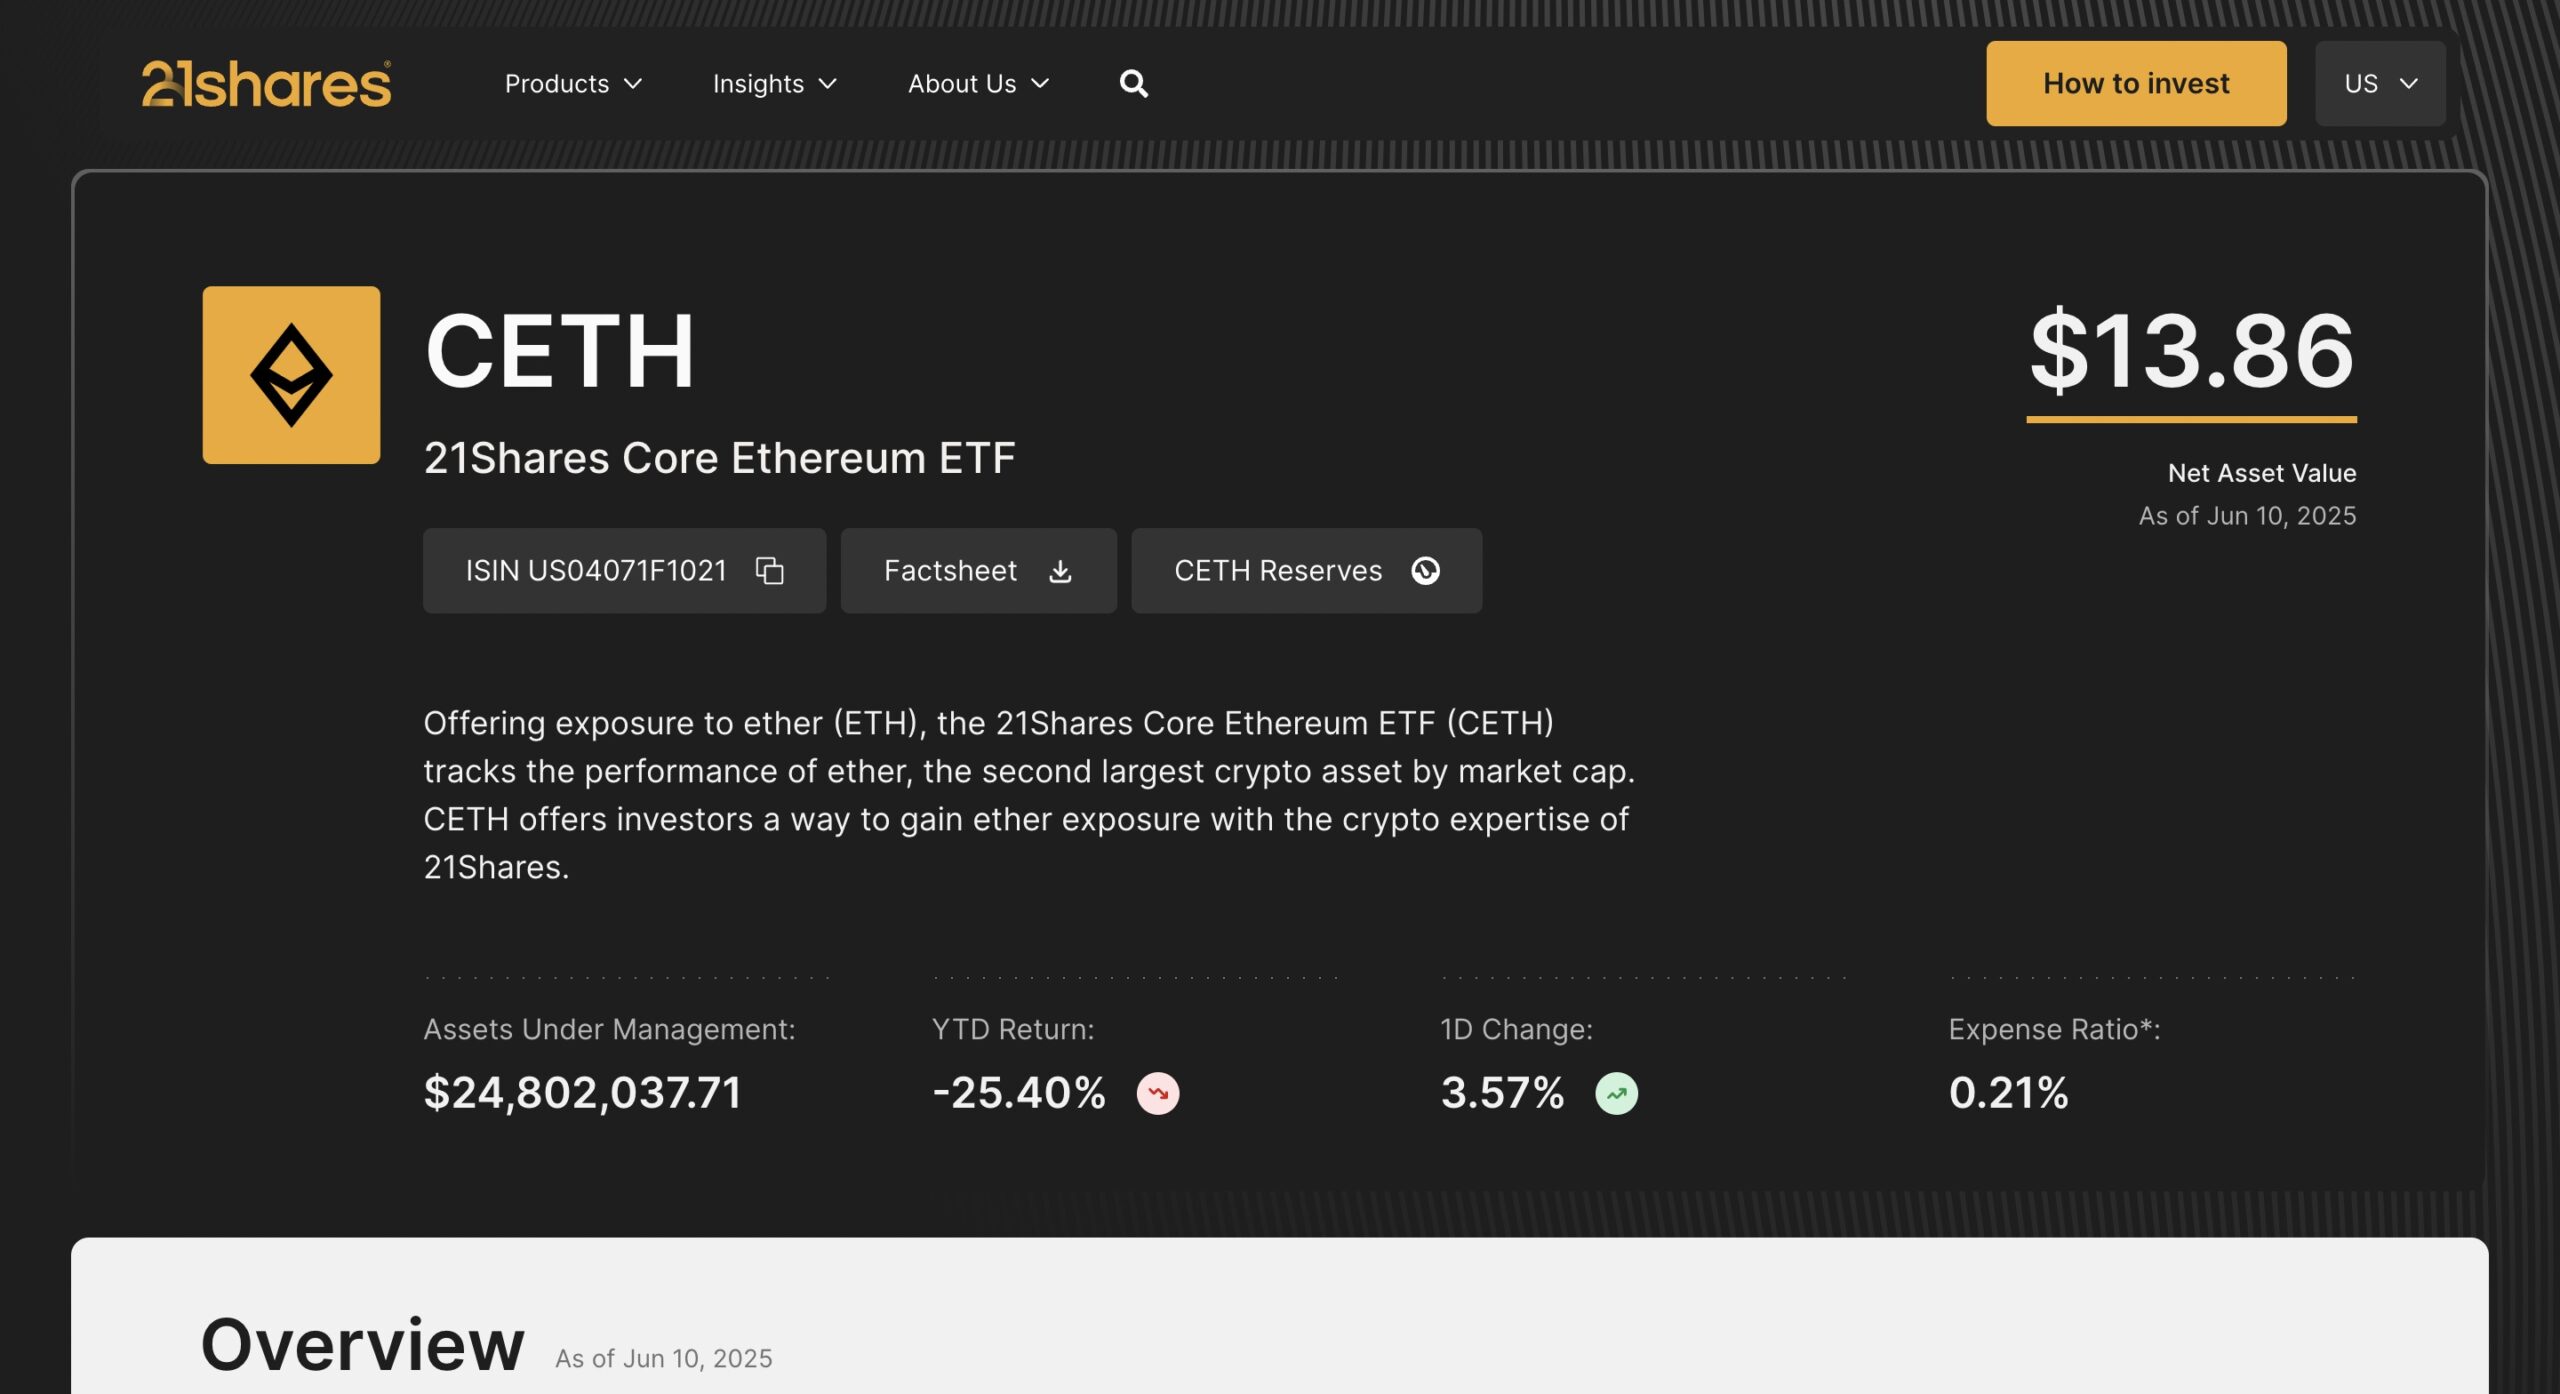Screen dimensions: 2560x1394
Task: Expand the Products menu chevron
Action: tap(633, 84)
